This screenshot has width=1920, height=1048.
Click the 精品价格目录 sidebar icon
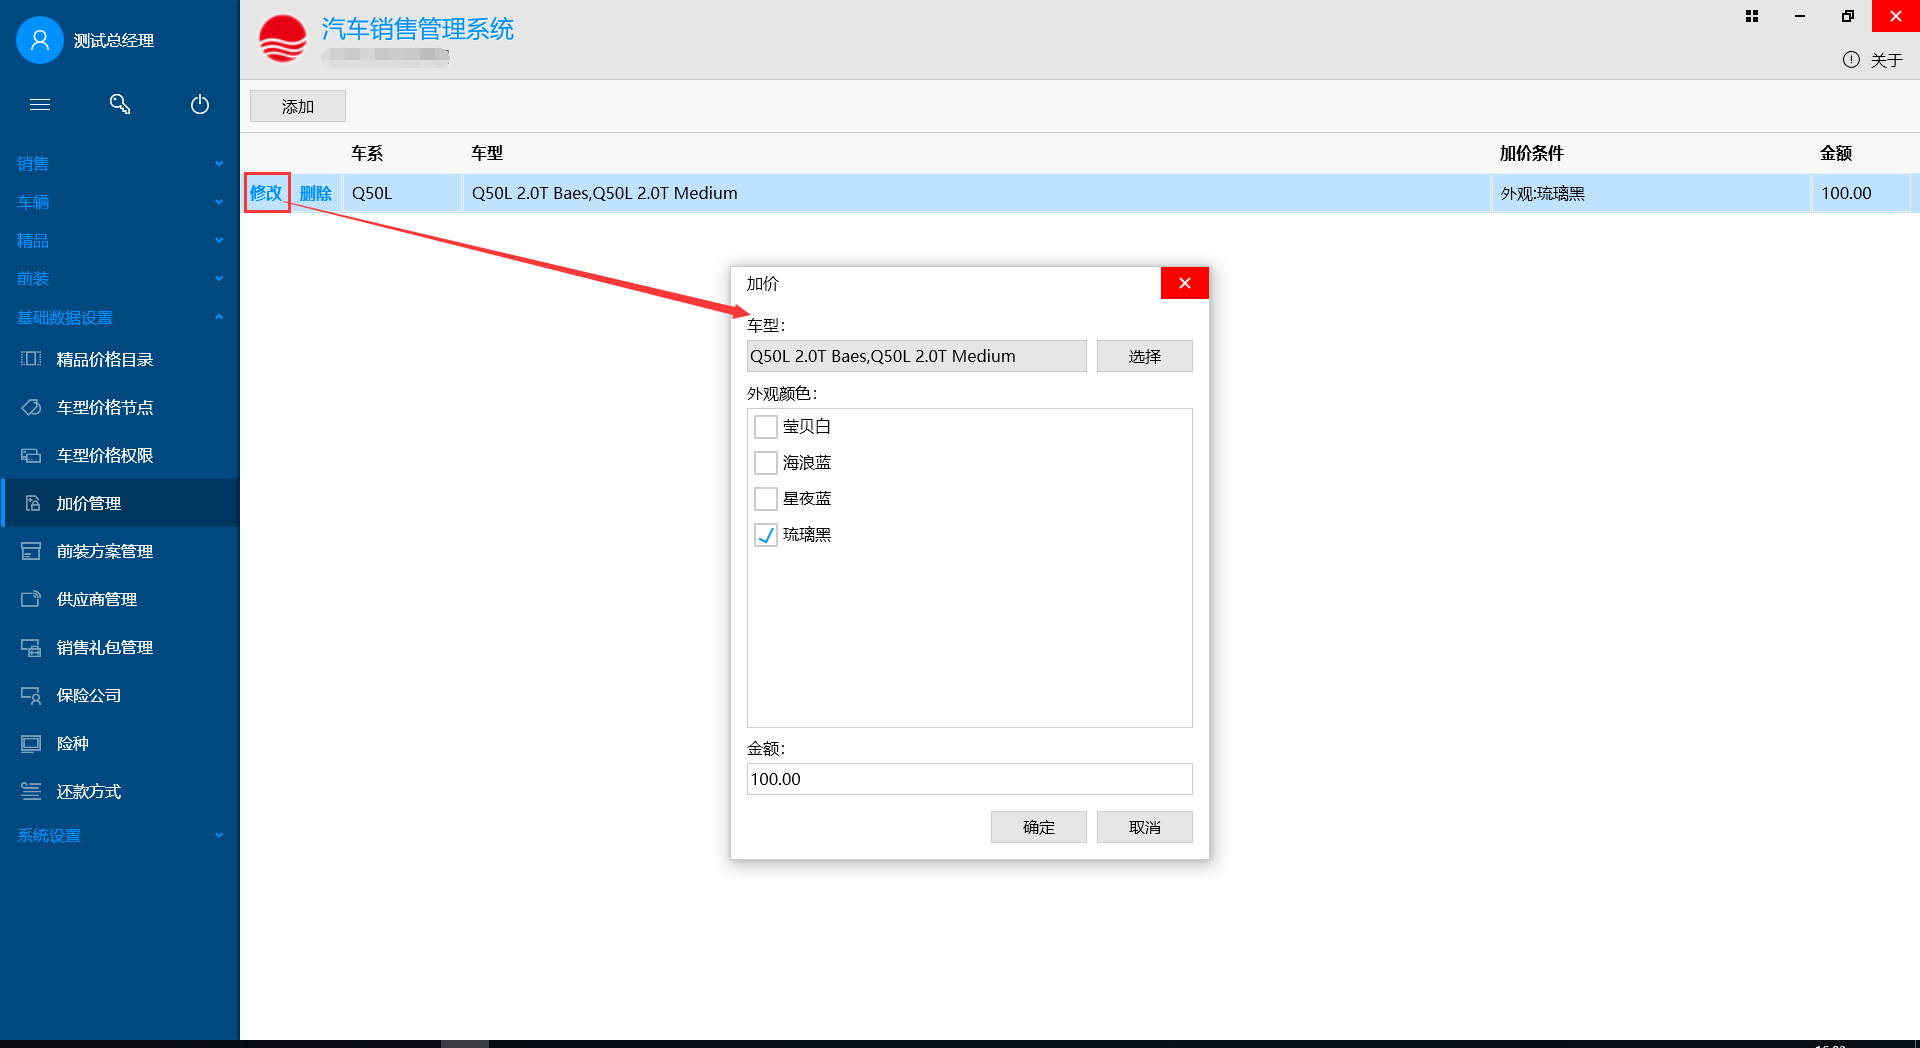pos(31,359)
